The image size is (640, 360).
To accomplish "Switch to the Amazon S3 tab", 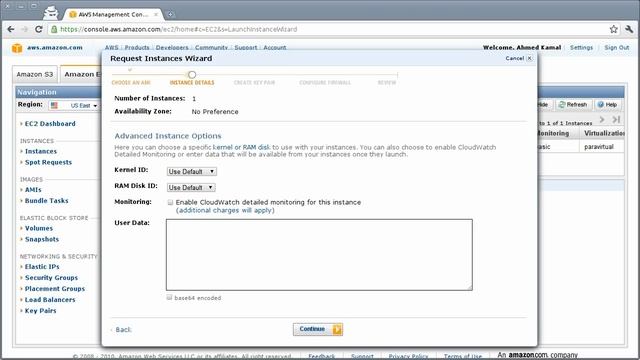I will click(x=35, y=74).
